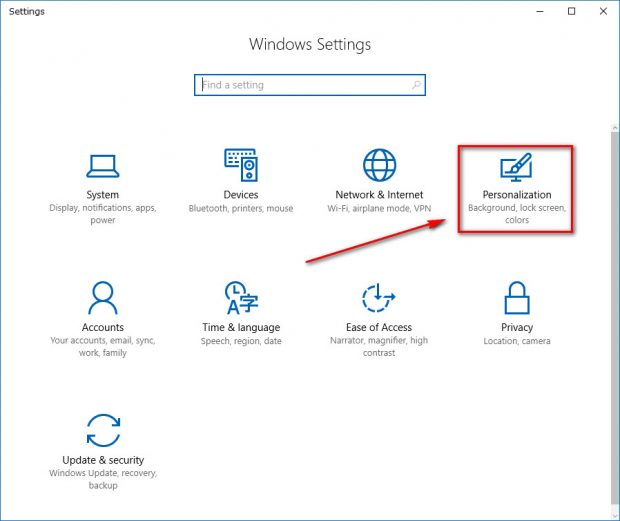
Task: Click 'Speech, region, date' description
Action: [241, 341]
